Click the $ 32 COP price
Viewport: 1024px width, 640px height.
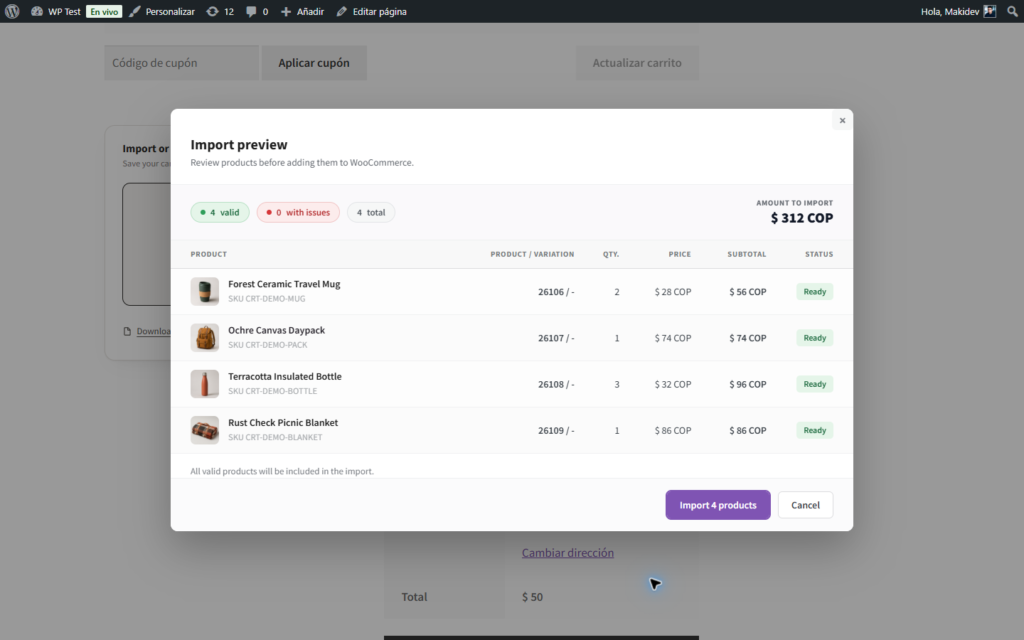673,385
